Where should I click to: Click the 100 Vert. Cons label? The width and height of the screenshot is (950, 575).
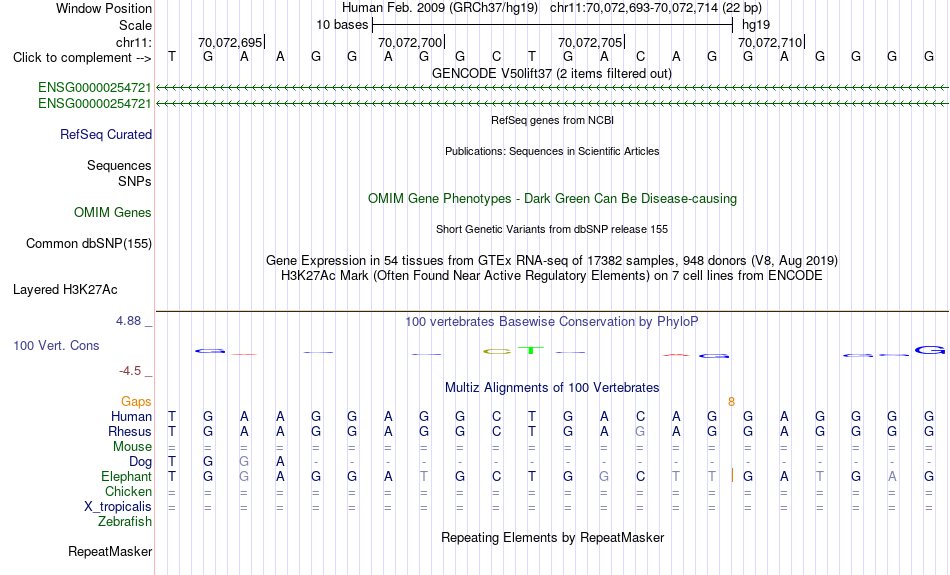(x=56, y=345)
